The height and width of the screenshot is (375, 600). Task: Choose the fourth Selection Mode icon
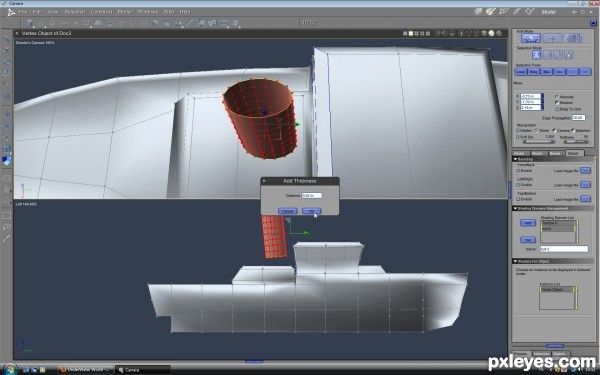click(569, 55)
